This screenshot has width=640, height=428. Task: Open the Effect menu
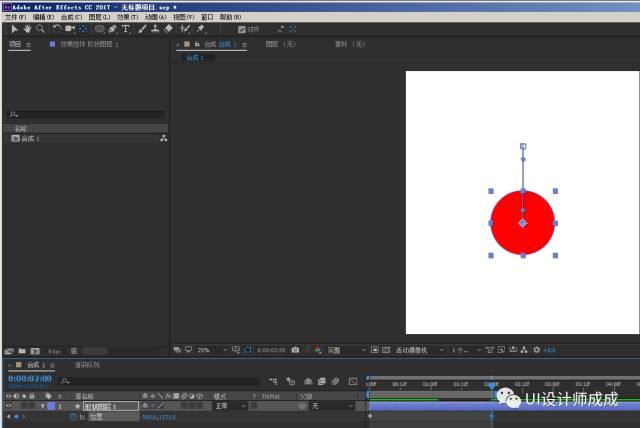point(127,17)
